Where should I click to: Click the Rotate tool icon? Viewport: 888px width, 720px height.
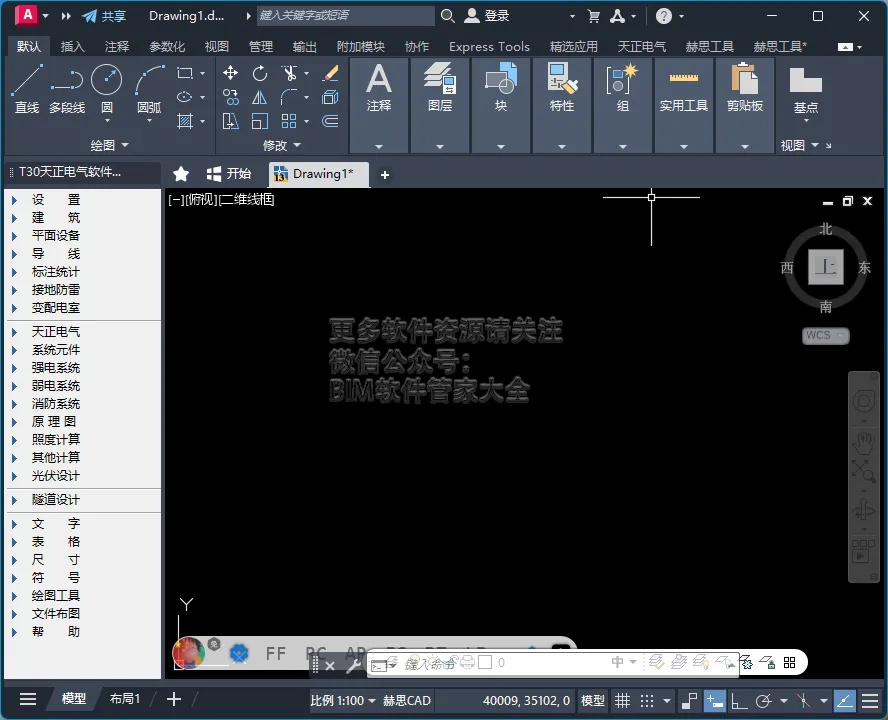(260, 73)
